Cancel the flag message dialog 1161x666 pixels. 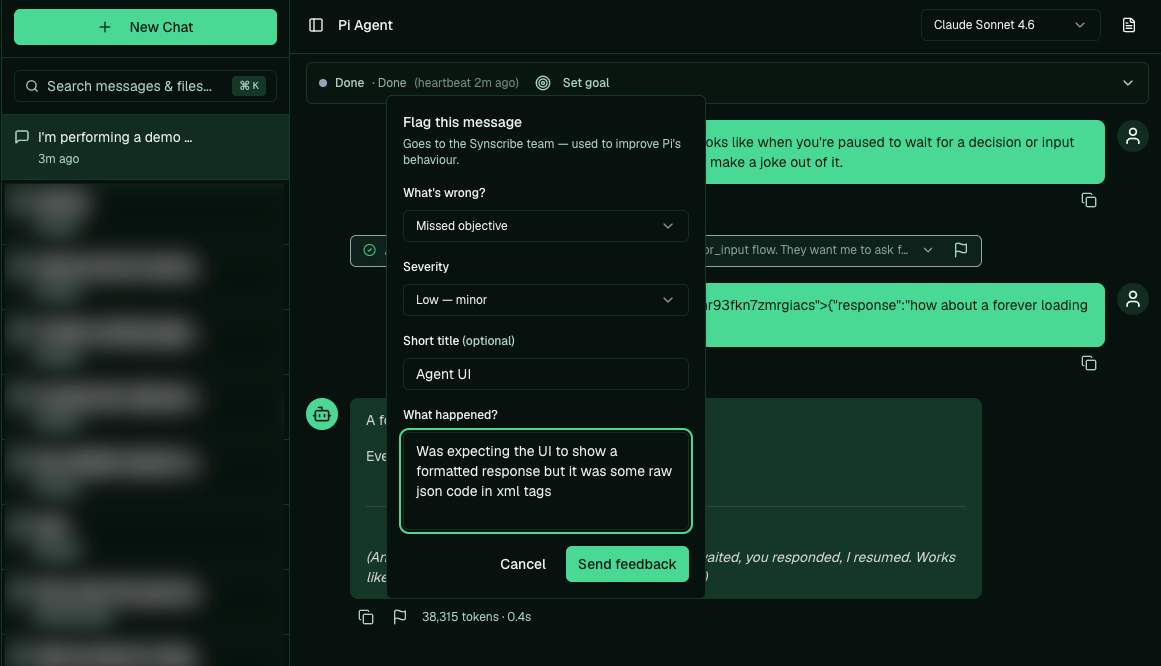523,564
